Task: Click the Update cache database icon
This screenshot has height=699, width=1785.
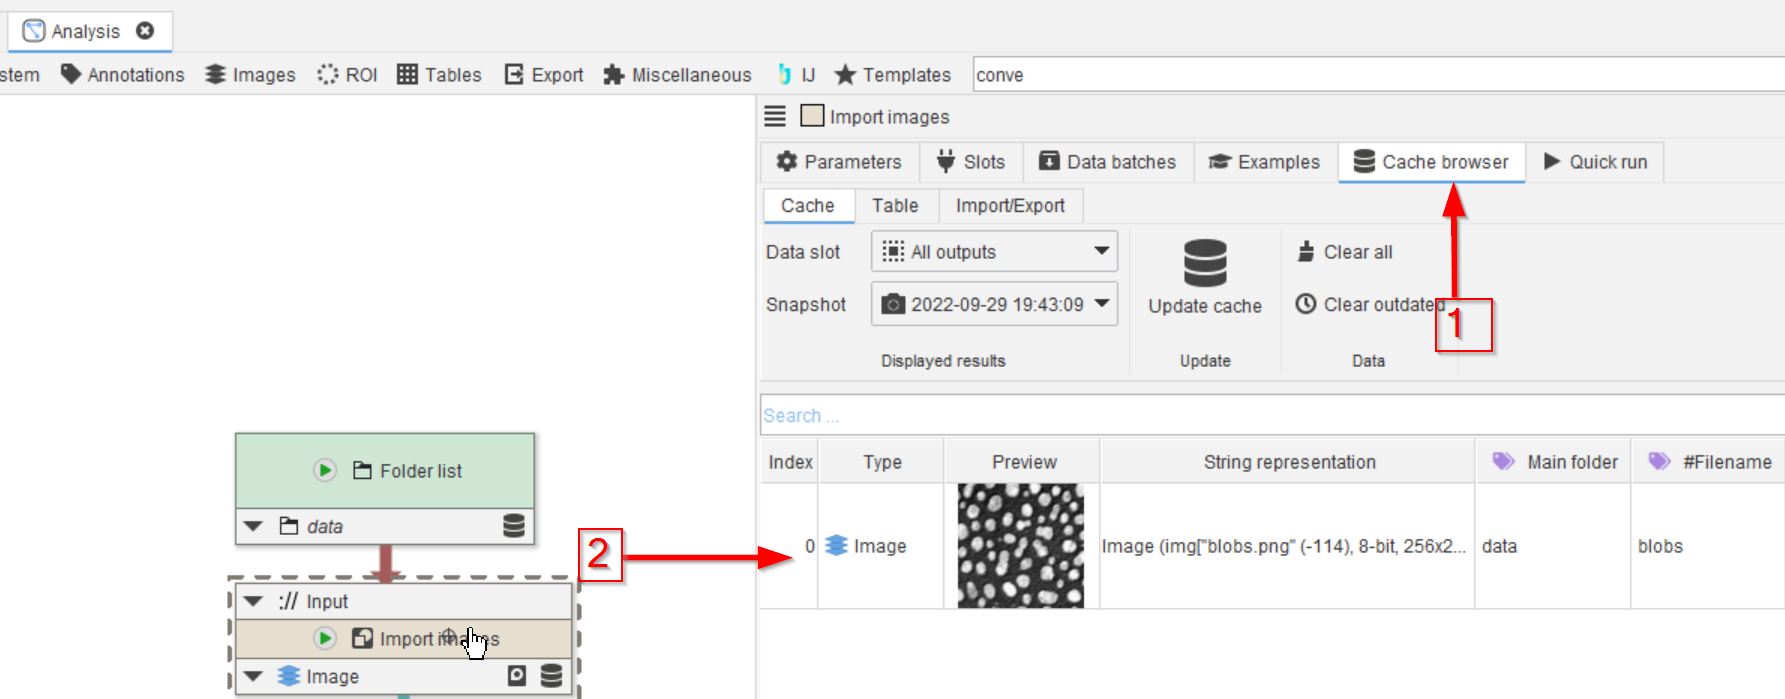Action: (1204, 264)
